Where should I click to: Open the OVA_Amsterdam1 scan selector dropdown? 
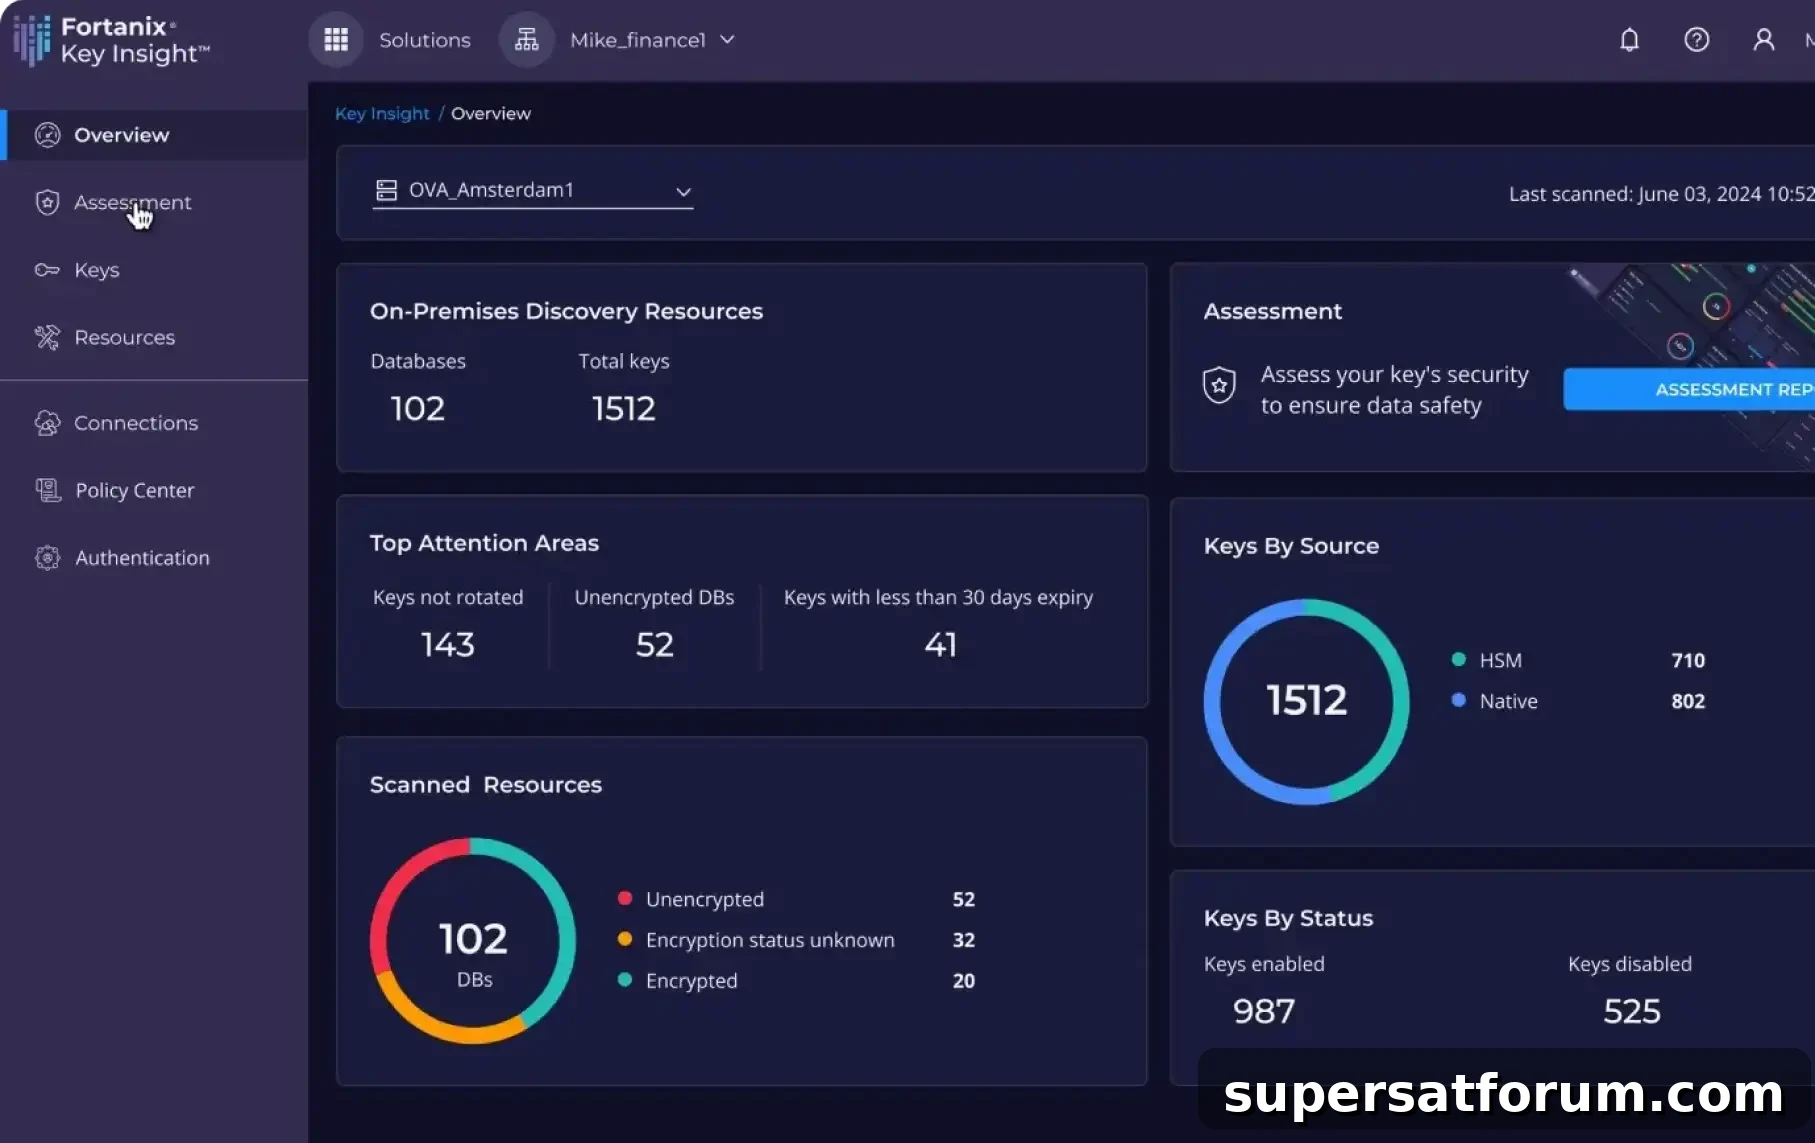click(533, 190)
